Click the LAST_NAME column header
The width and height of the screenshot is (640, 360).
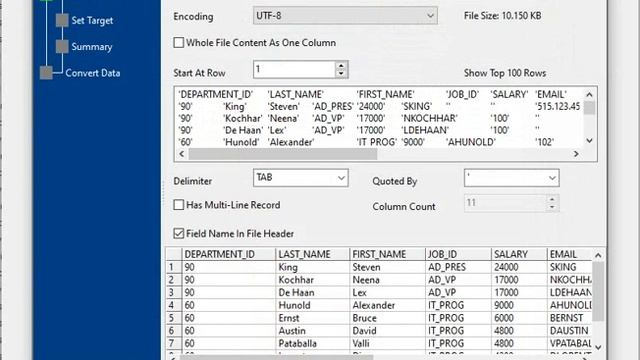[313, 254]
